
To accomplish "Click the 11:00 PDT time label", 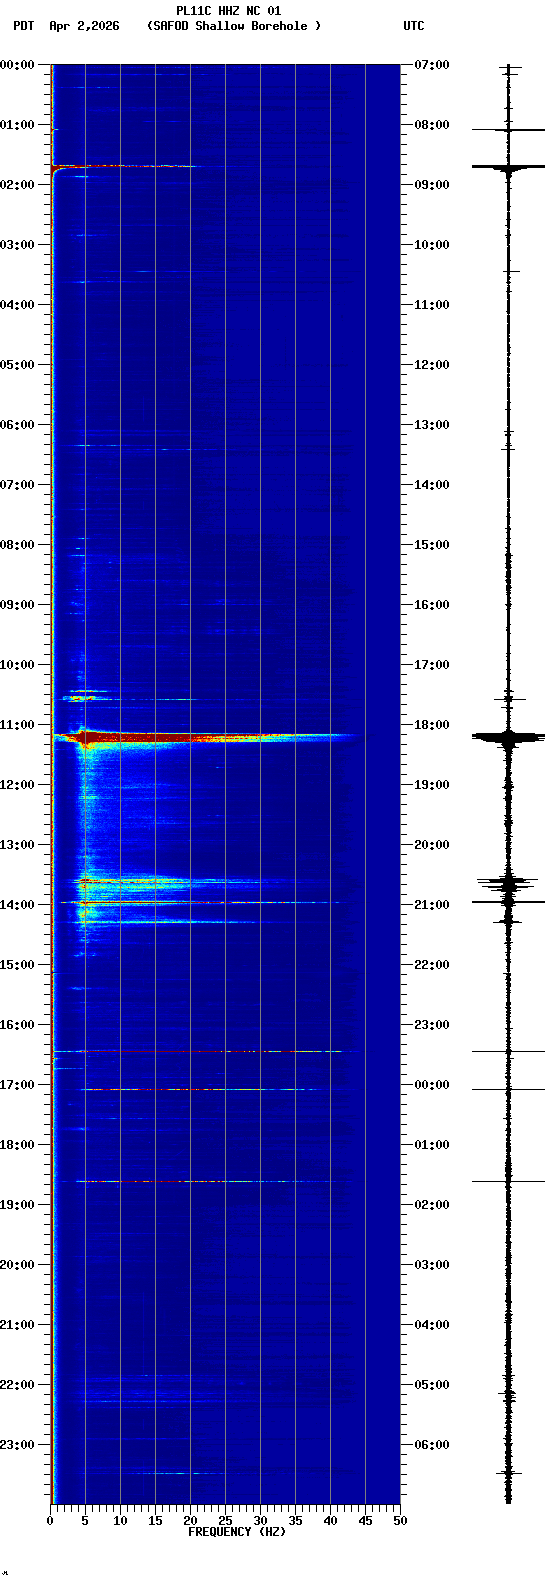I will [18, 725].
